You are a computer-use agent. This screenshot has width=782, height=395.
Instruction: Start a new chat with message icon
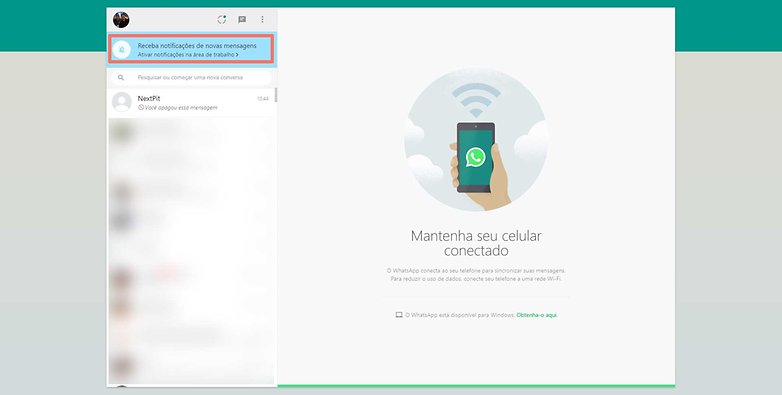(x=242, y=19)
